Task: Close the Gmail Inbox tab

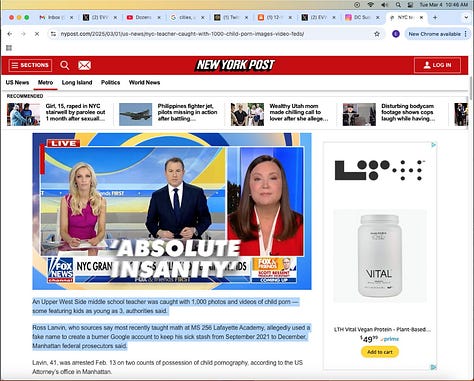Action: pyautogui.click(x=72, y=17)
